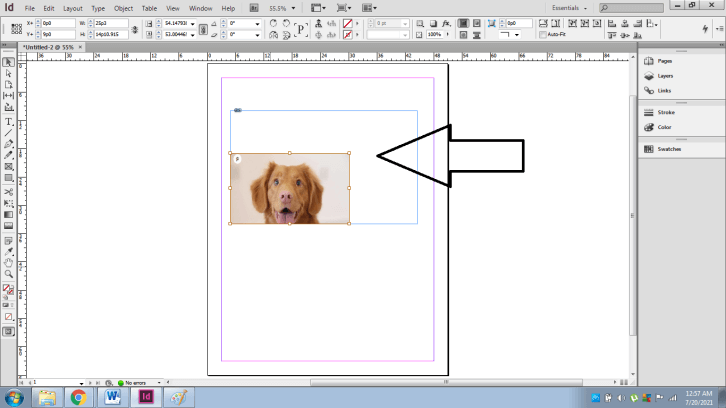Open the Object menu

click(x=123, y=8)
